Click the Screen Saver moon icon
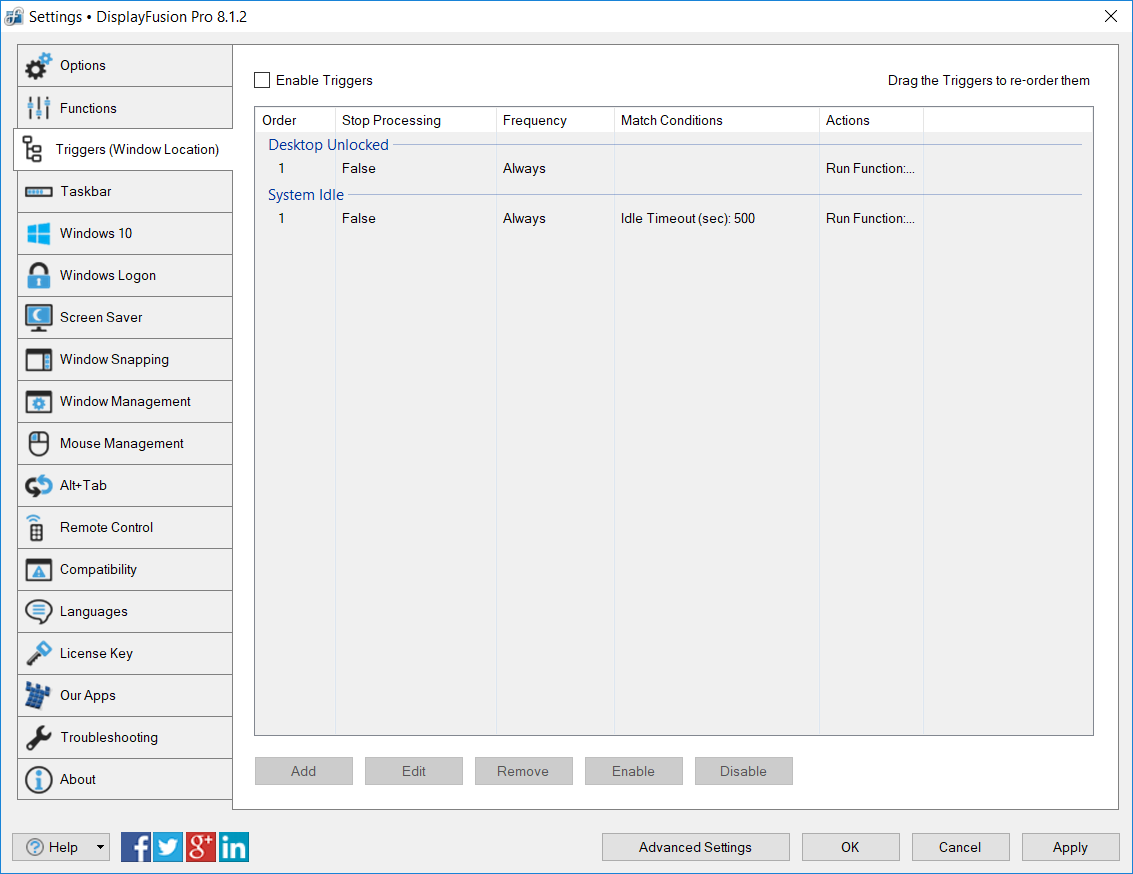This screenshot has height=874, width=1133. (x=38, y=318)
